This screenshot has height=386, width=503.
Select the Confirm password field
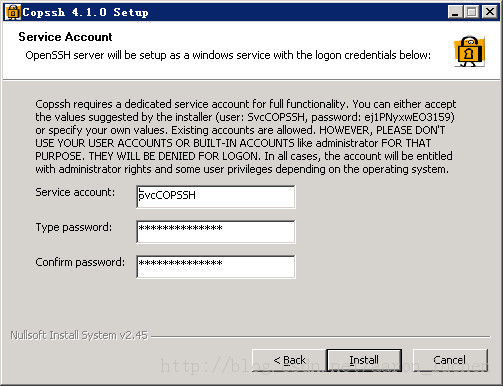[216, 267]
